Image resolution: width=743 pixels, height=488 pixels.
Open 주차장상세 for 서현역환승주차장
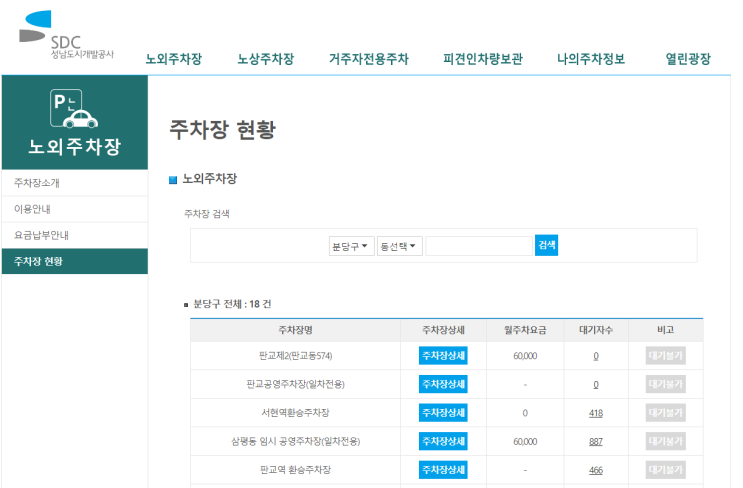[443, 413]
